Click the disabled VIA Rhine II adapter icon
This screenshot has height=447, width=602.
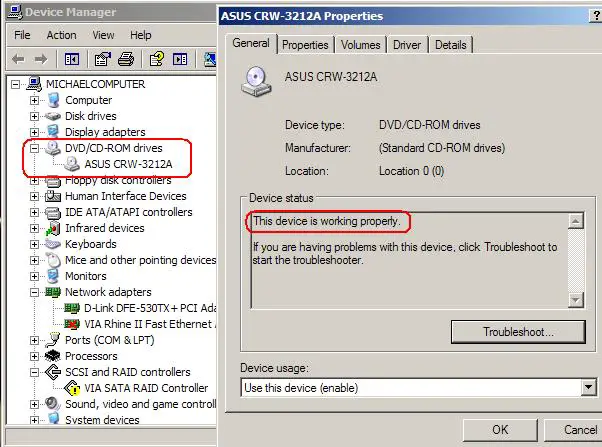[x=72, y=324]
